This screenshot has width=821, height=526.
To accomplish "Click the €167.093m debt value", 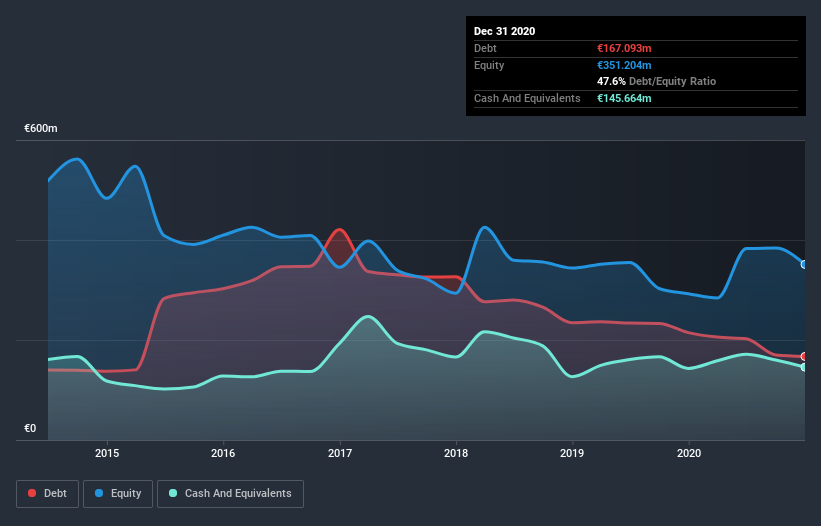I will tap(624, 48).
